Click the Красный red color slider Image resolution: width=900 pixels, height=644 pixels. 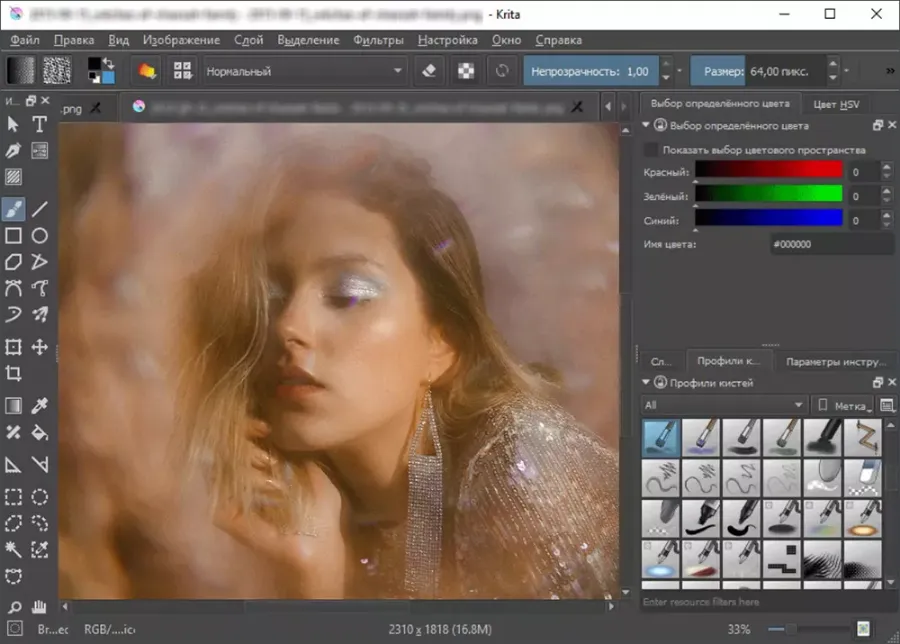(x=769, y=170)
